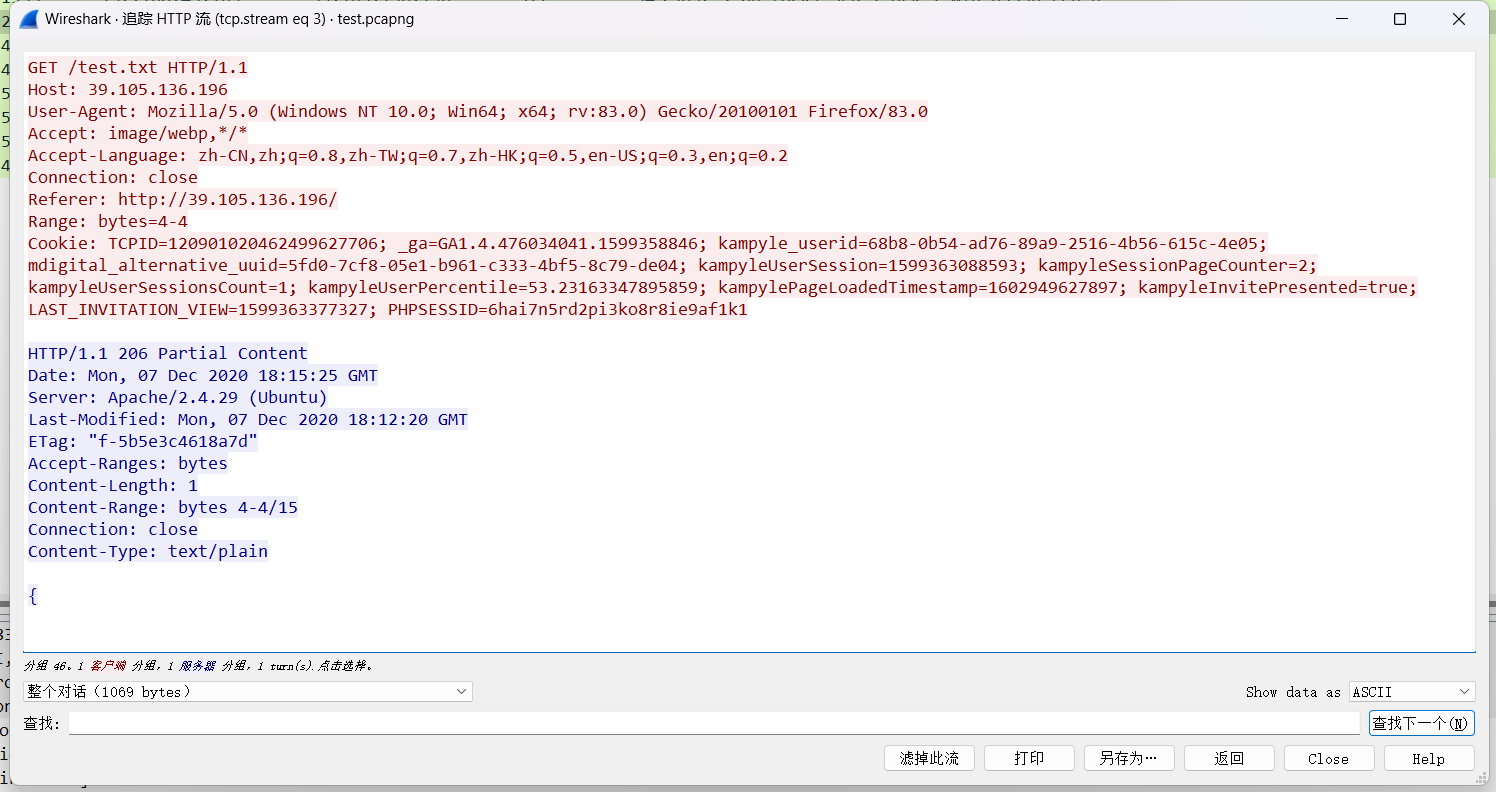Open the "Show data as" format dropdown showing ASCII
The image size is (1496, 792).
click(1411, 691)
